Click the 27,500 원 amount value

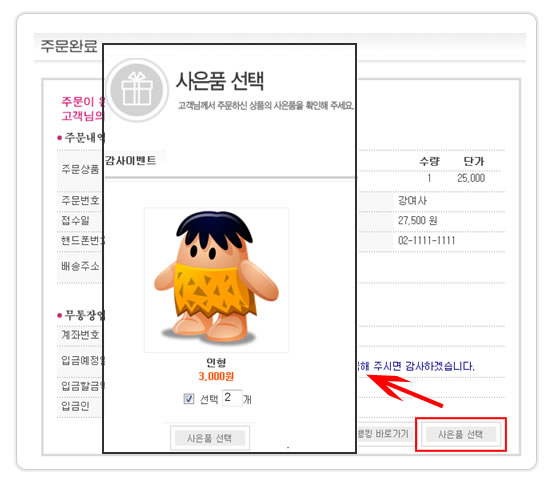click(x=418, y=221)
